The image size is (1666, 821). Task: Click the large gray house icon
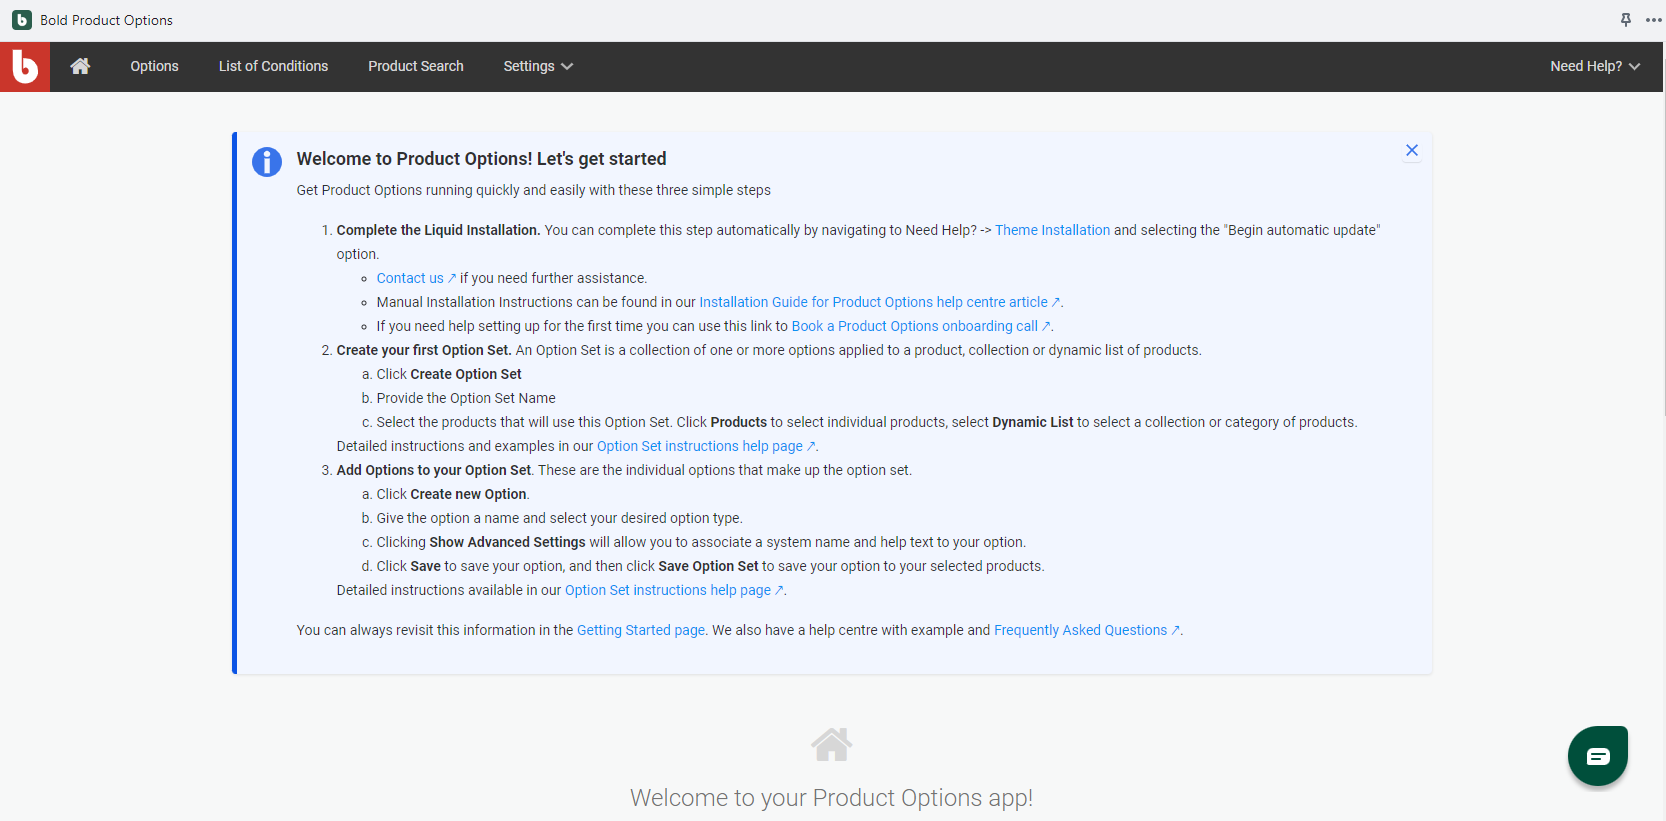click(x=831, y=744)
